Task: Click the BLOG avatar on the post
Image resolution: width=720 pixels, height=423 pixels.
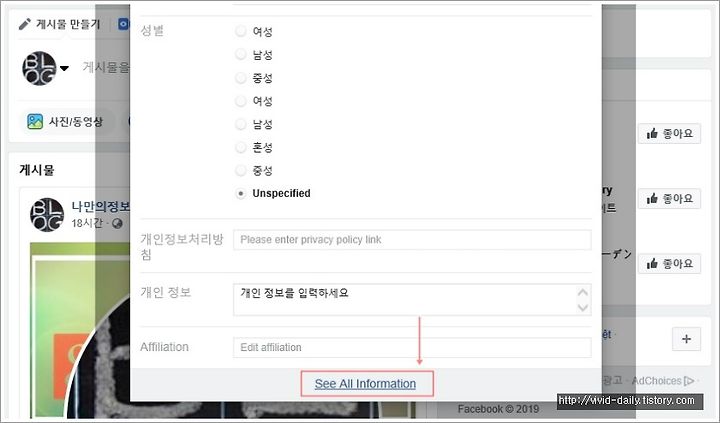Action: [47, 214]
